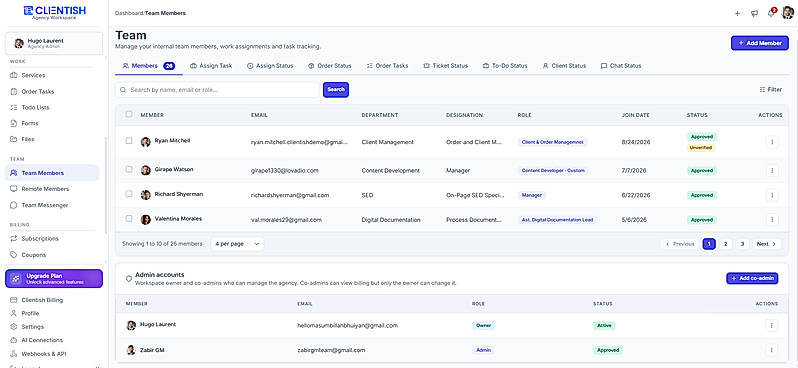The image size is (798, 368).
Task: Open actions menu for Girape Watson
Action: tap(772, 171)
